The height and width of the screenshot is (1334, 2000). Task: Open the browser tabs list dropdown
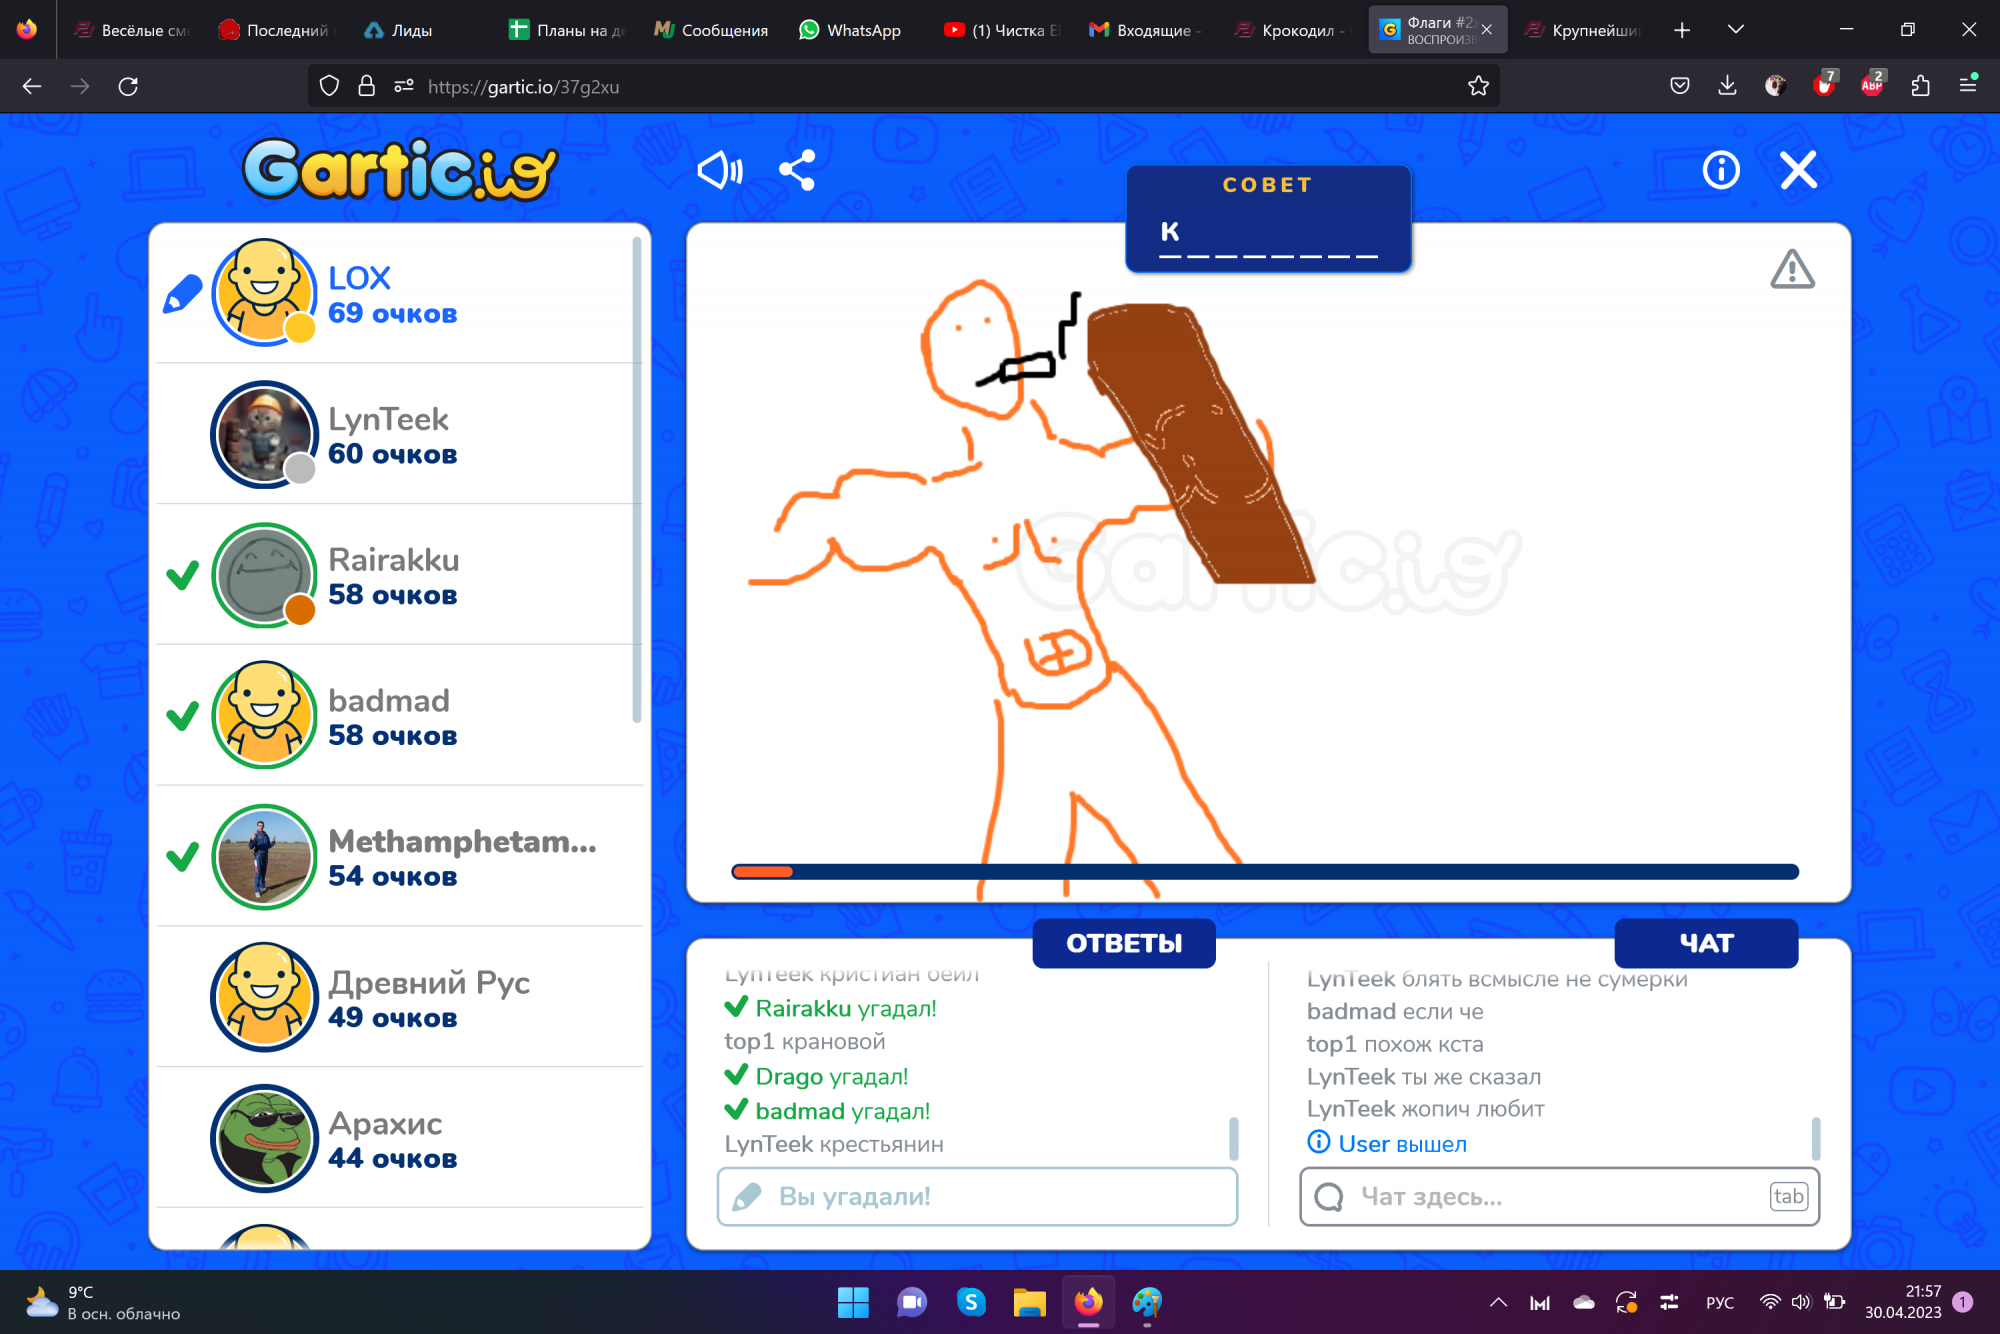[x=1736, y=29]
